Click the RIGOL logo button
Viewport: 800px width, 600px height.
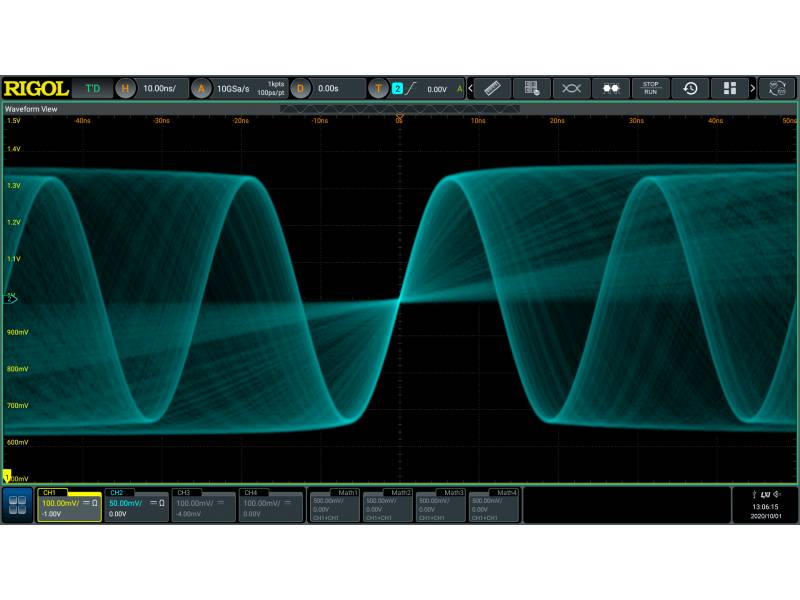tap(36, 88)
